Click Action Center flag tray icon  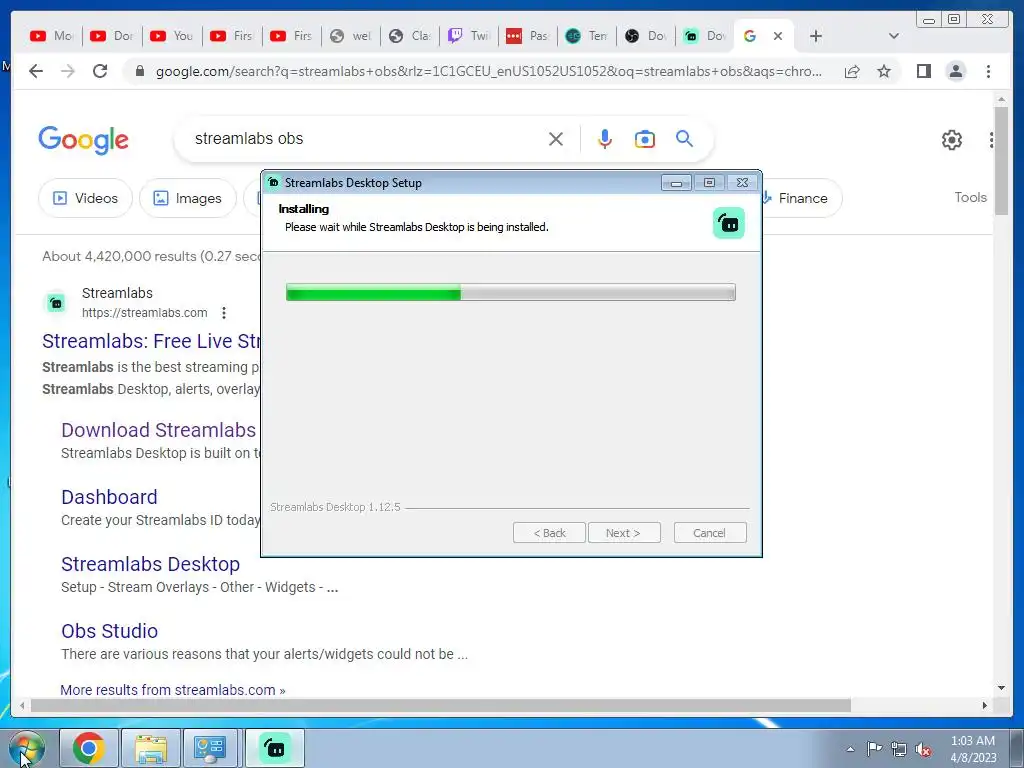tap(874, 748)
